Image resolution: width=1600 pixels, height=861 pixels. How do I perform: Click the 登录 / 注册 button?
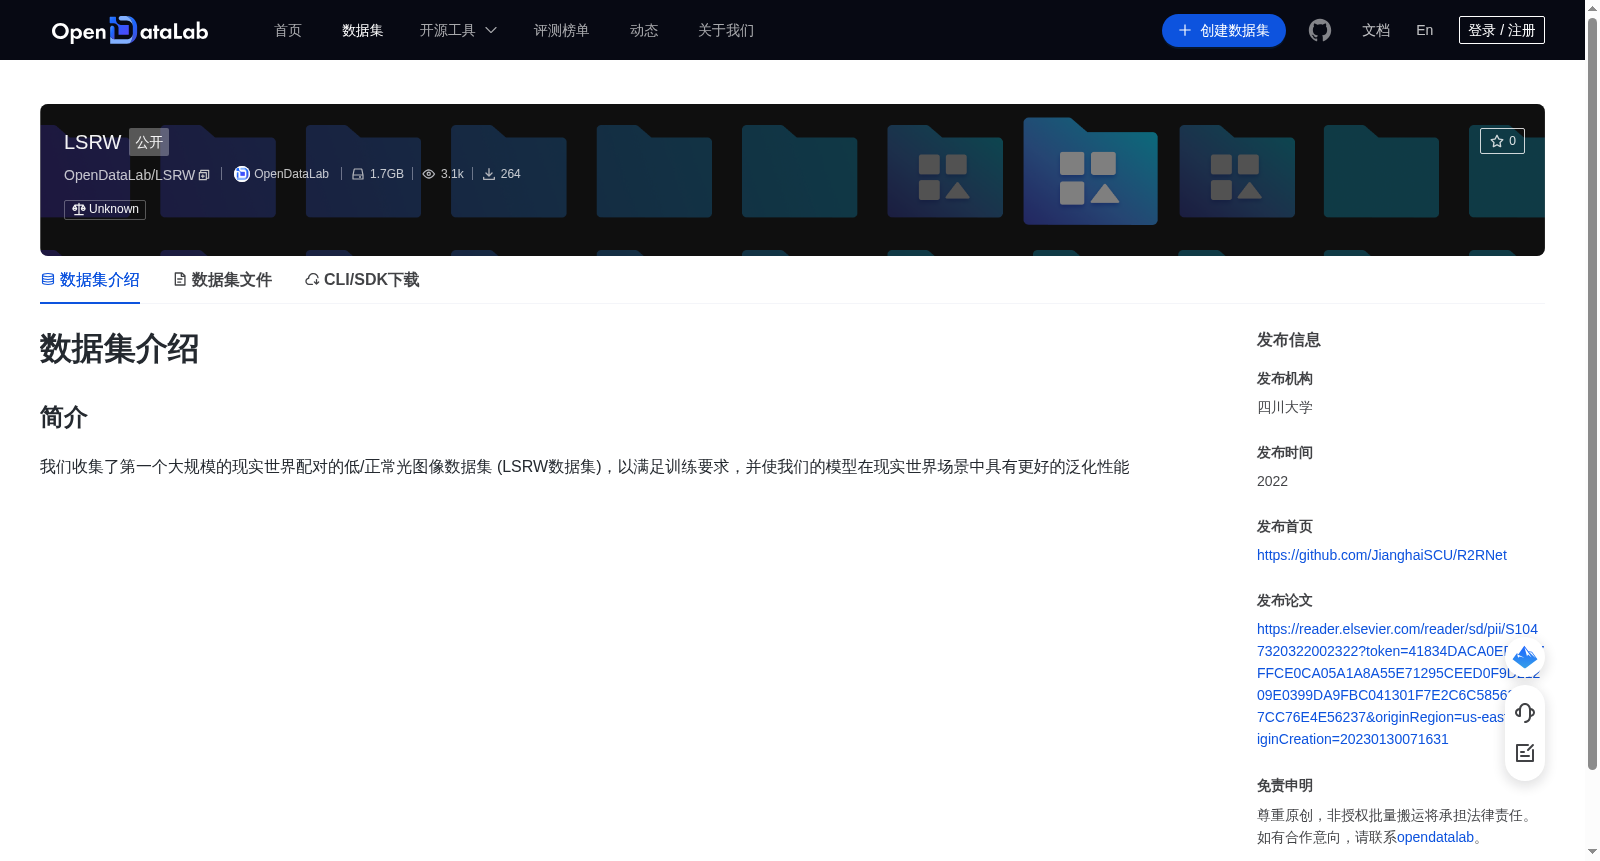pos(1502,30)
